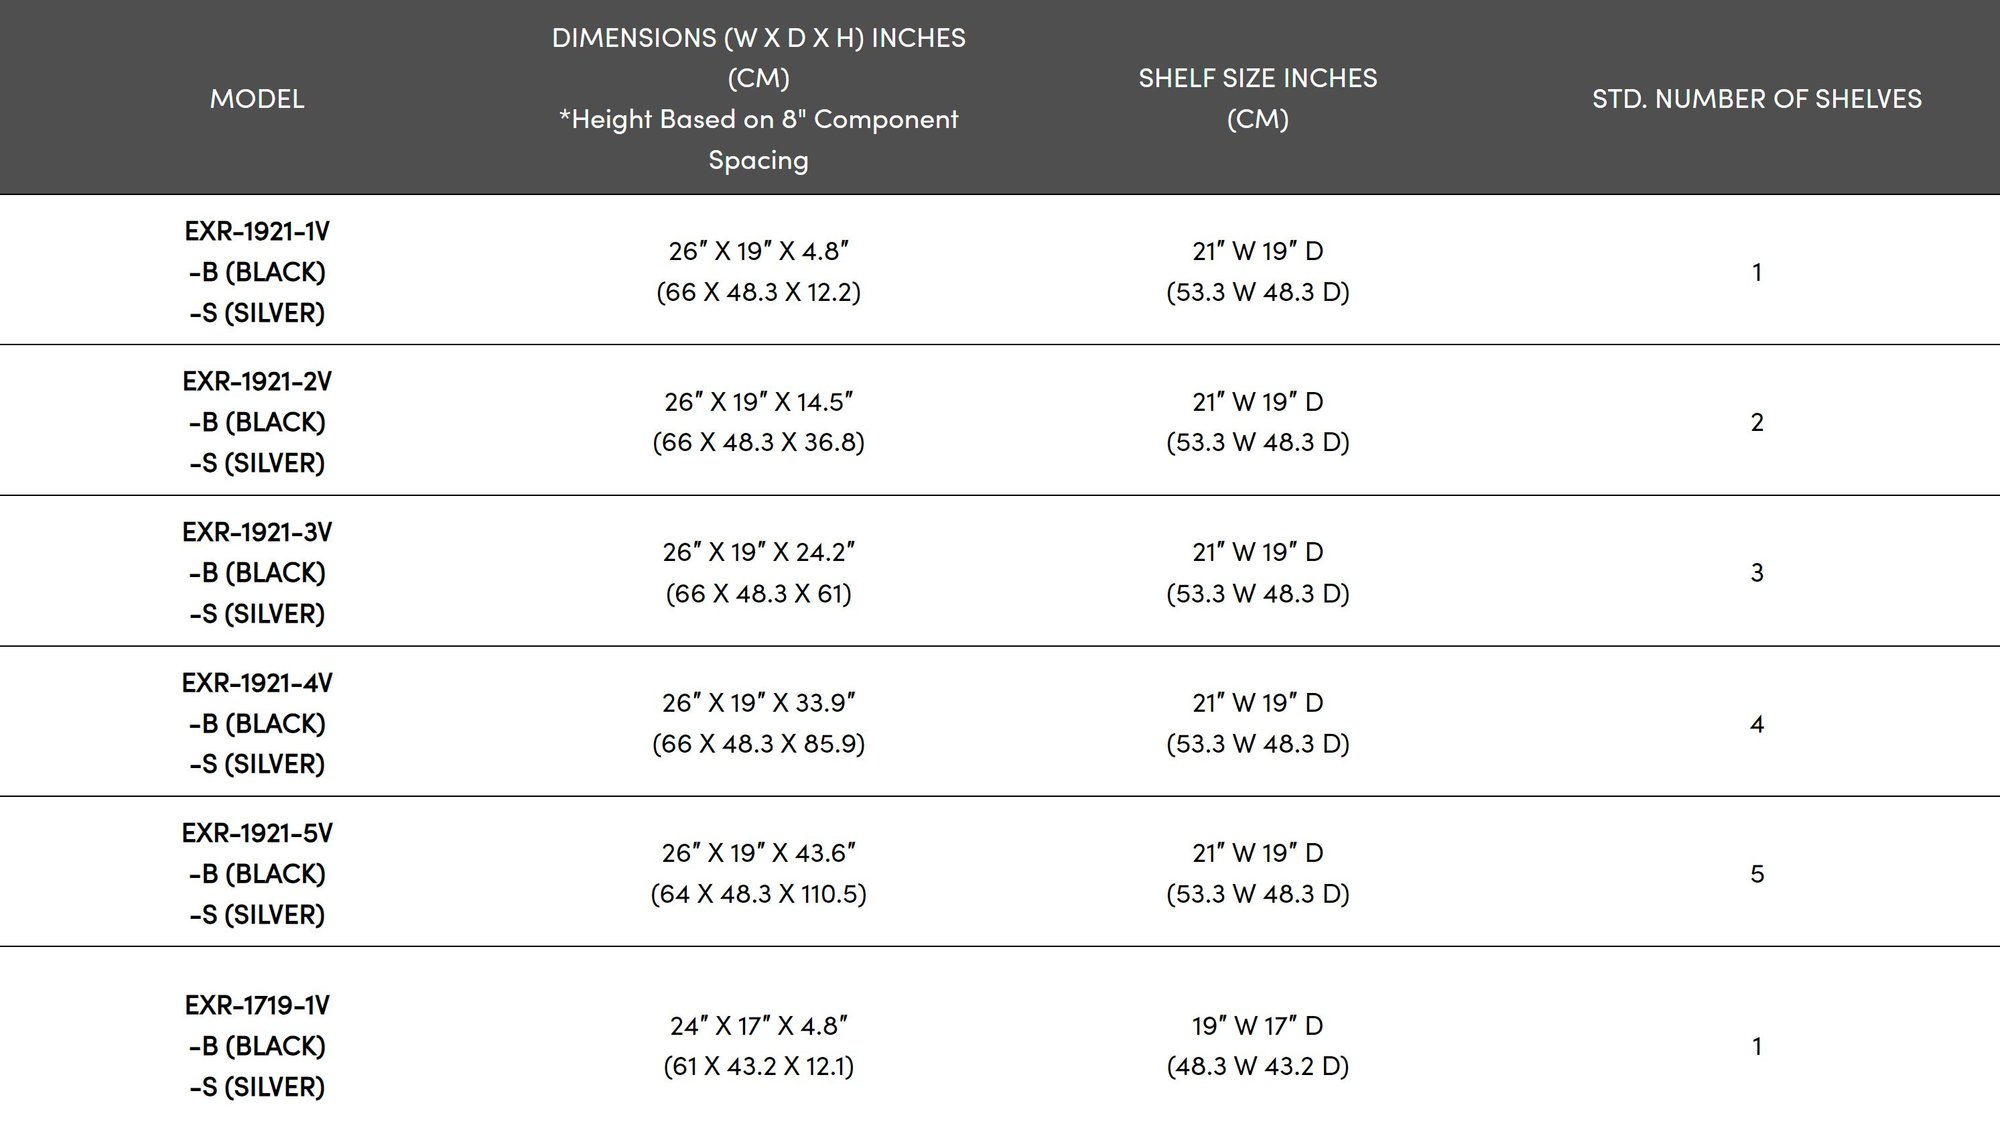Click the DIMENSIONS column header

point(758,98)
